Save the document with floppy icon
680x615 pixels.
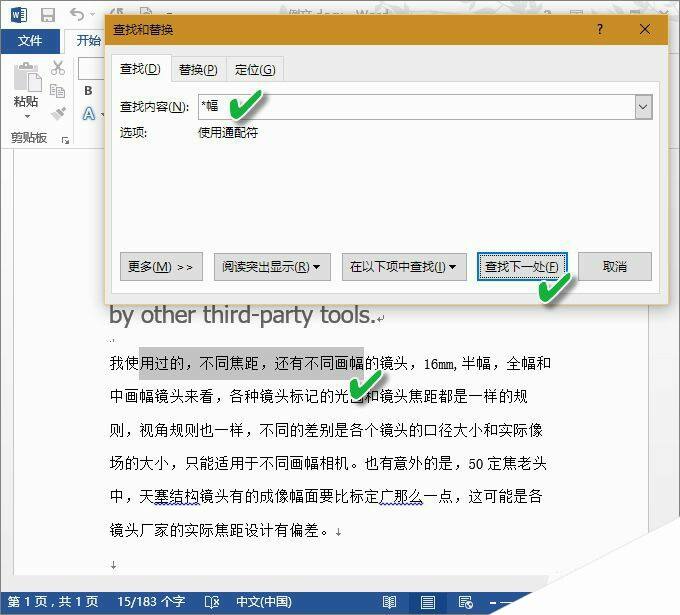48,15
